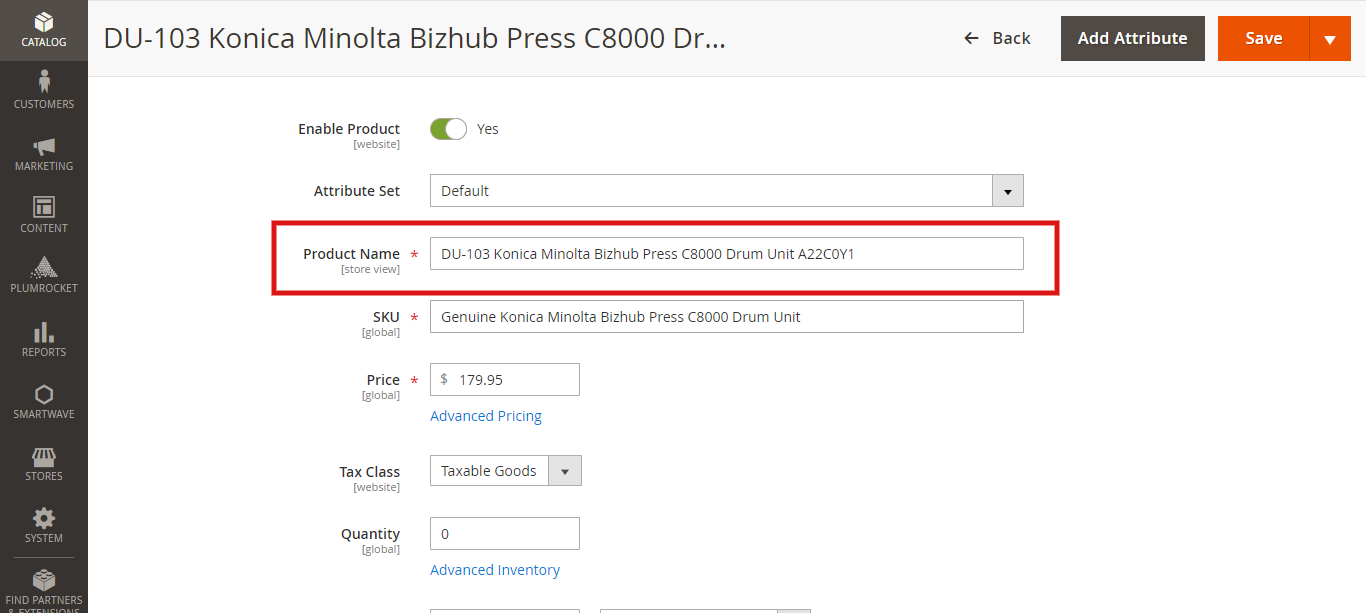The height and width of the screenshot is (613, 1366).
Task: Open the Tax Class dropdown
Action: [x=505, y=471]
